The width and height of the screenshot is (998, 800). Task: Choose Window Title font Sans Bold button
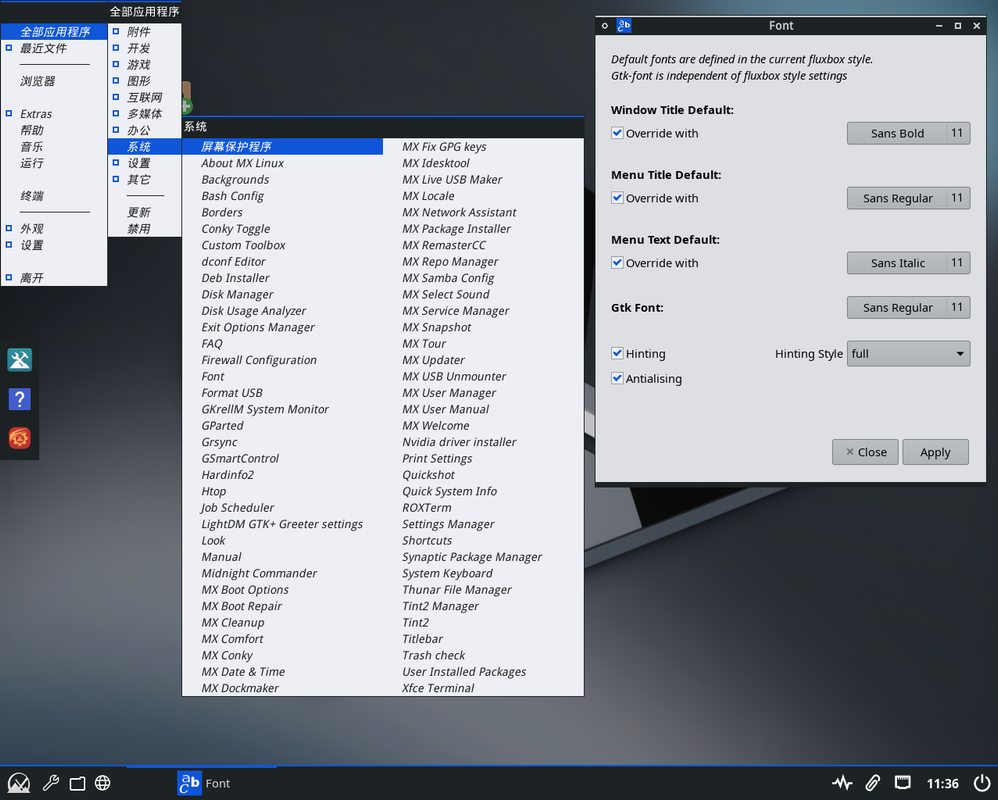(x=908, y=133)
